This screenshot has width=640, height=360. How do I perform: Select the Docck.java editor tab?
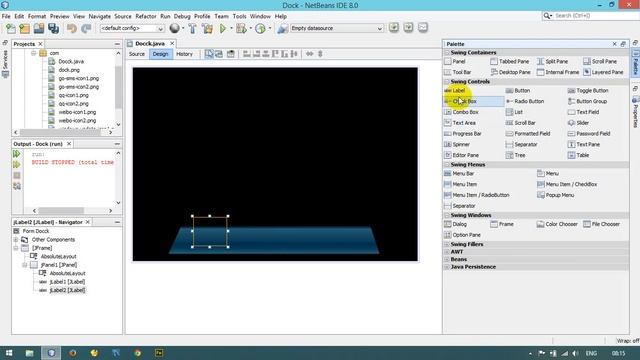[150, 43]
